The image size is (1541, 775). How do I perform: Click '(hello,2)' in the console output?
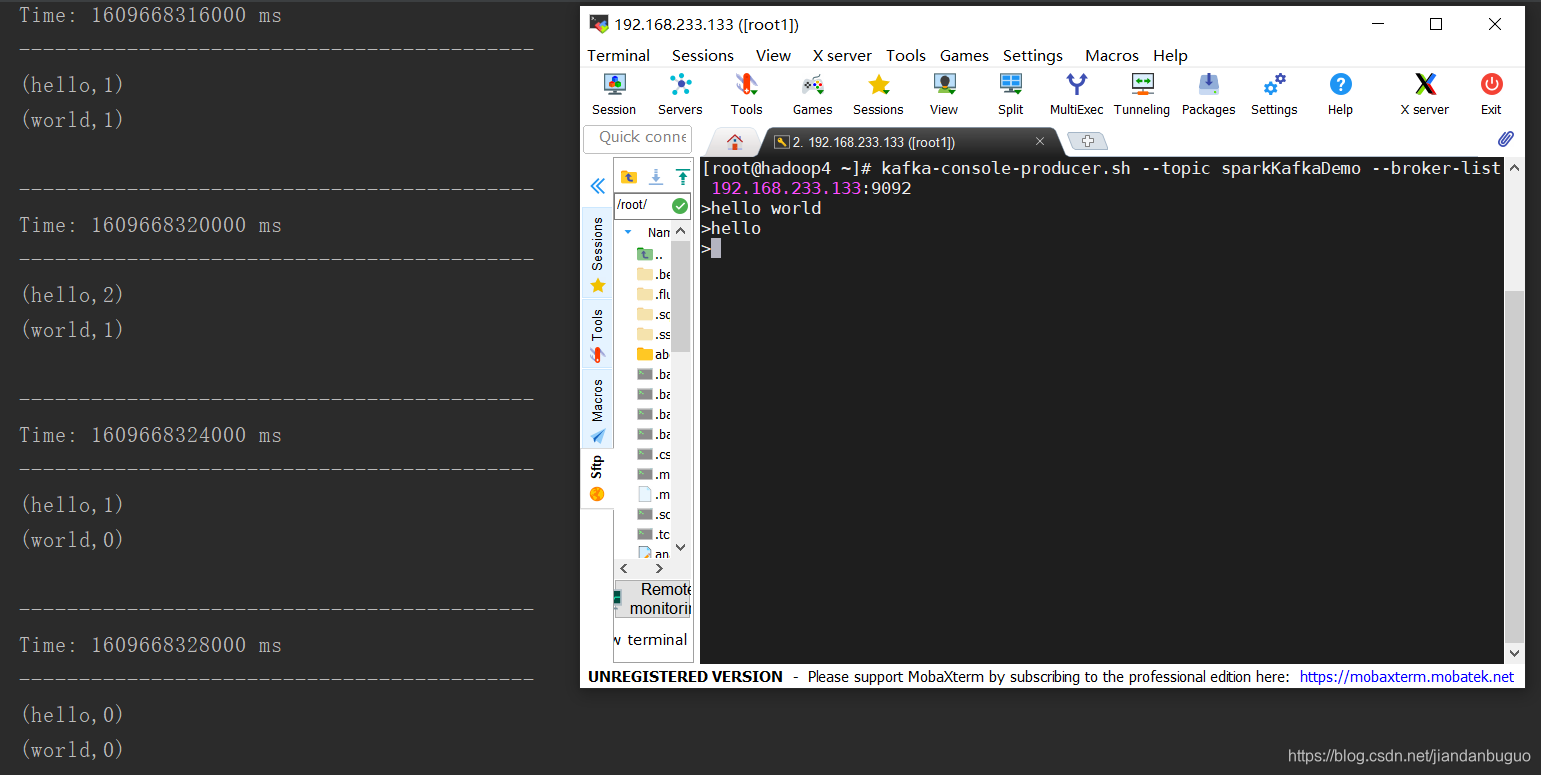pos(72,295)
